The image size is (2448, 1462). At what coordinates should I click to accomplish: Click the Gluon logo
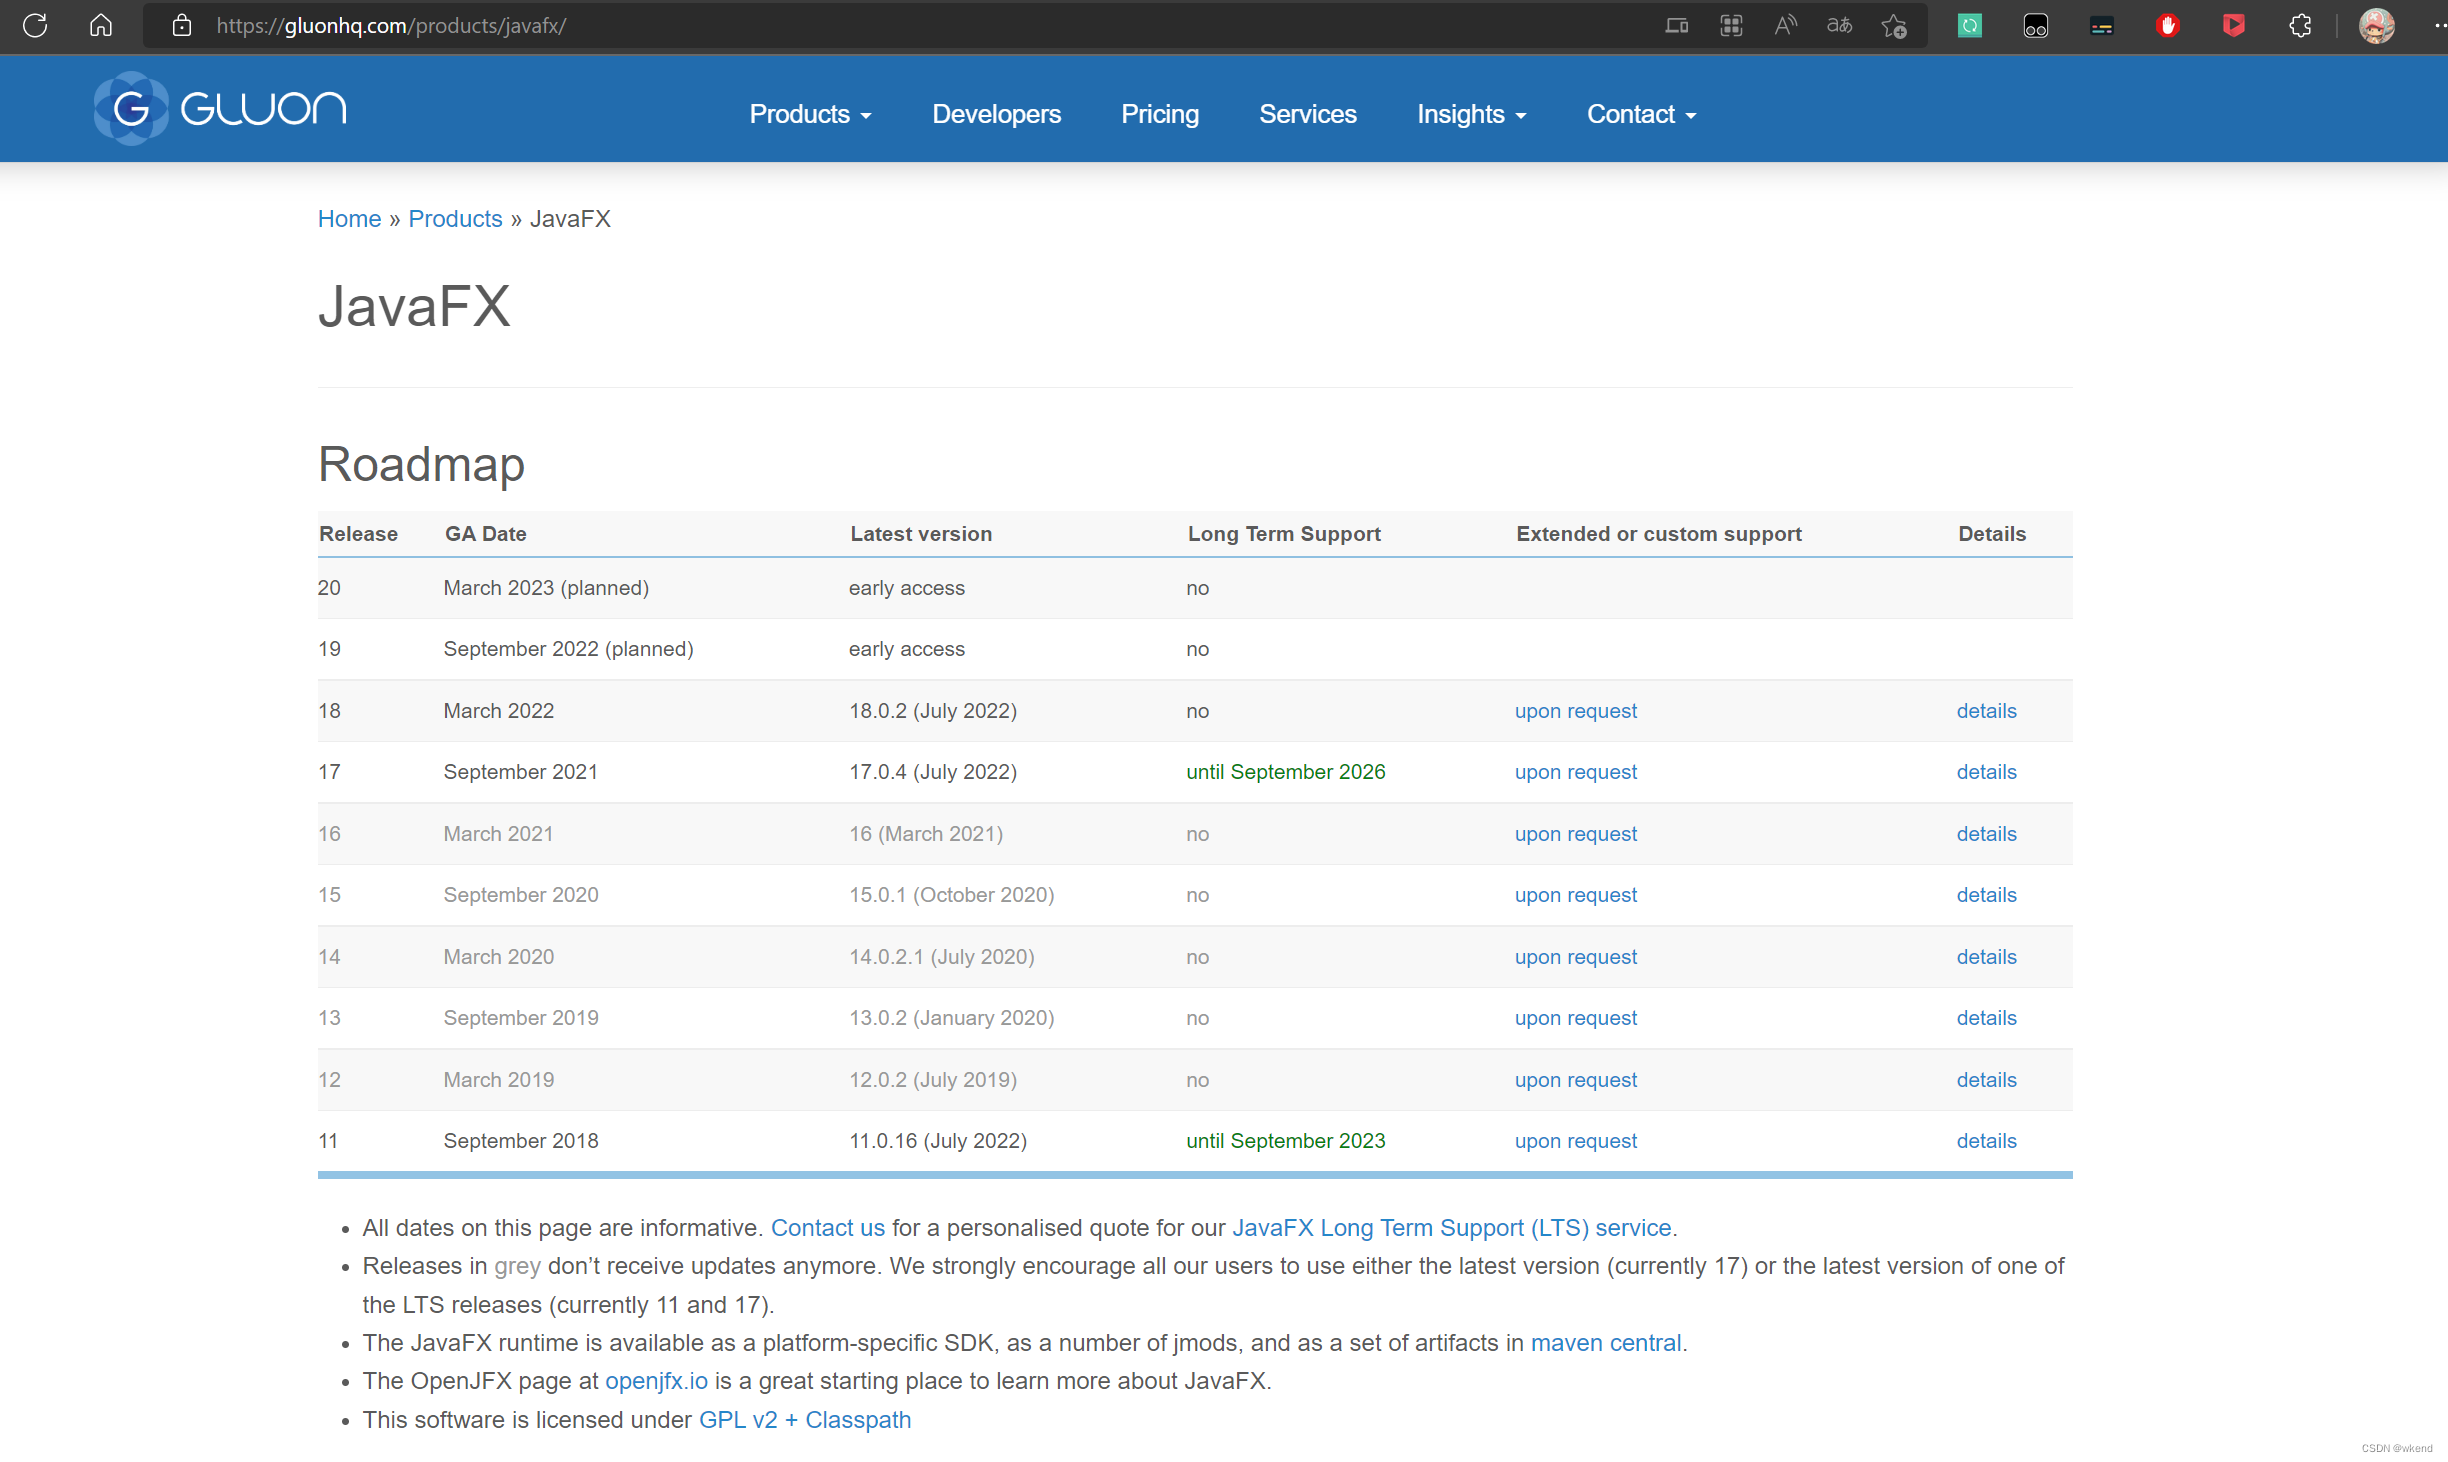pos(220,108)
